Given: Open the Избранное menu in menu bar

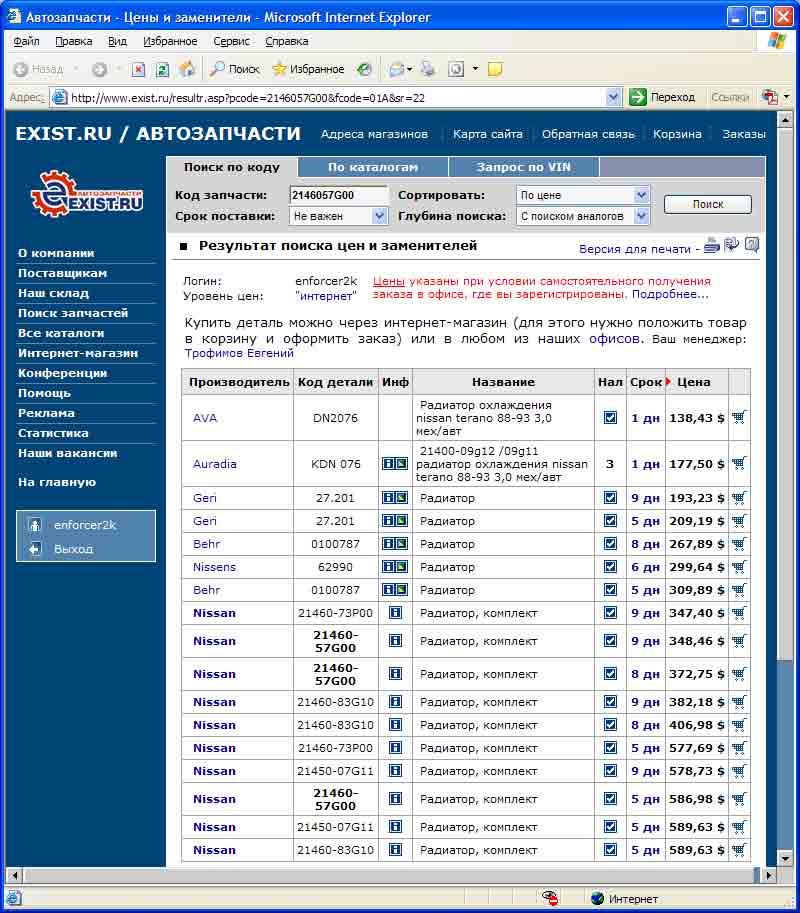Looking at the screenshot, I should [x=170, y=41].
